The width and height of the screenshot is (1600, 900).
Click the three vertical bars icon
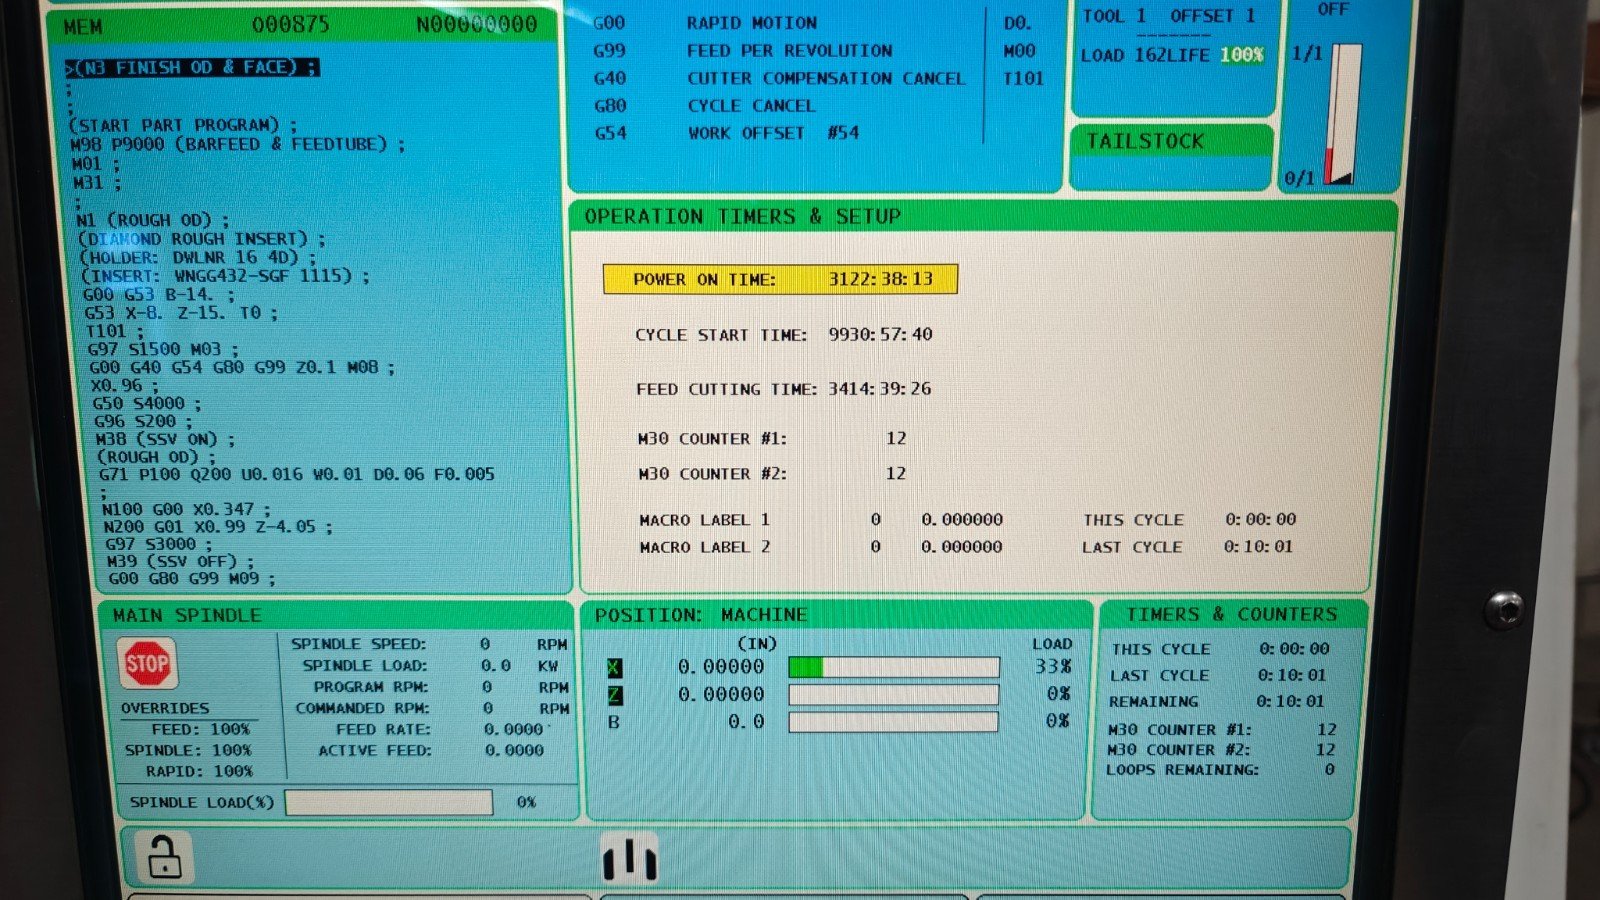629,859
